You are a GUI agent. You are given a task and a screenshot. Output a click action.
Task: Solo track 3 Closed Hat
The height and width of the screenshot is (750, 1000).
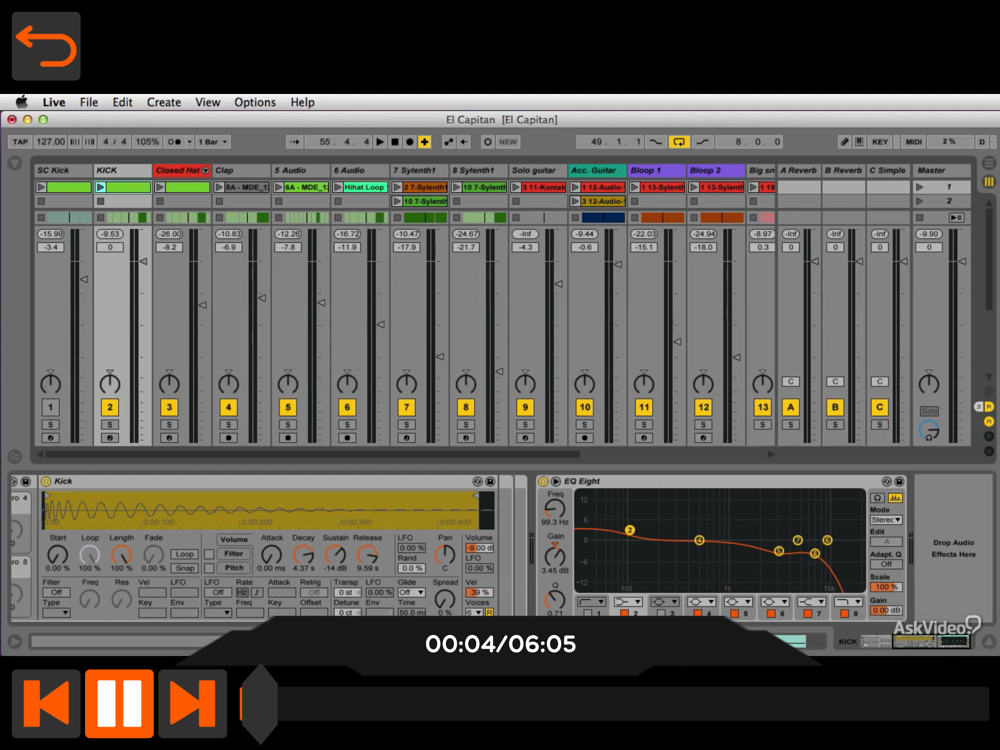click(169, 425)
